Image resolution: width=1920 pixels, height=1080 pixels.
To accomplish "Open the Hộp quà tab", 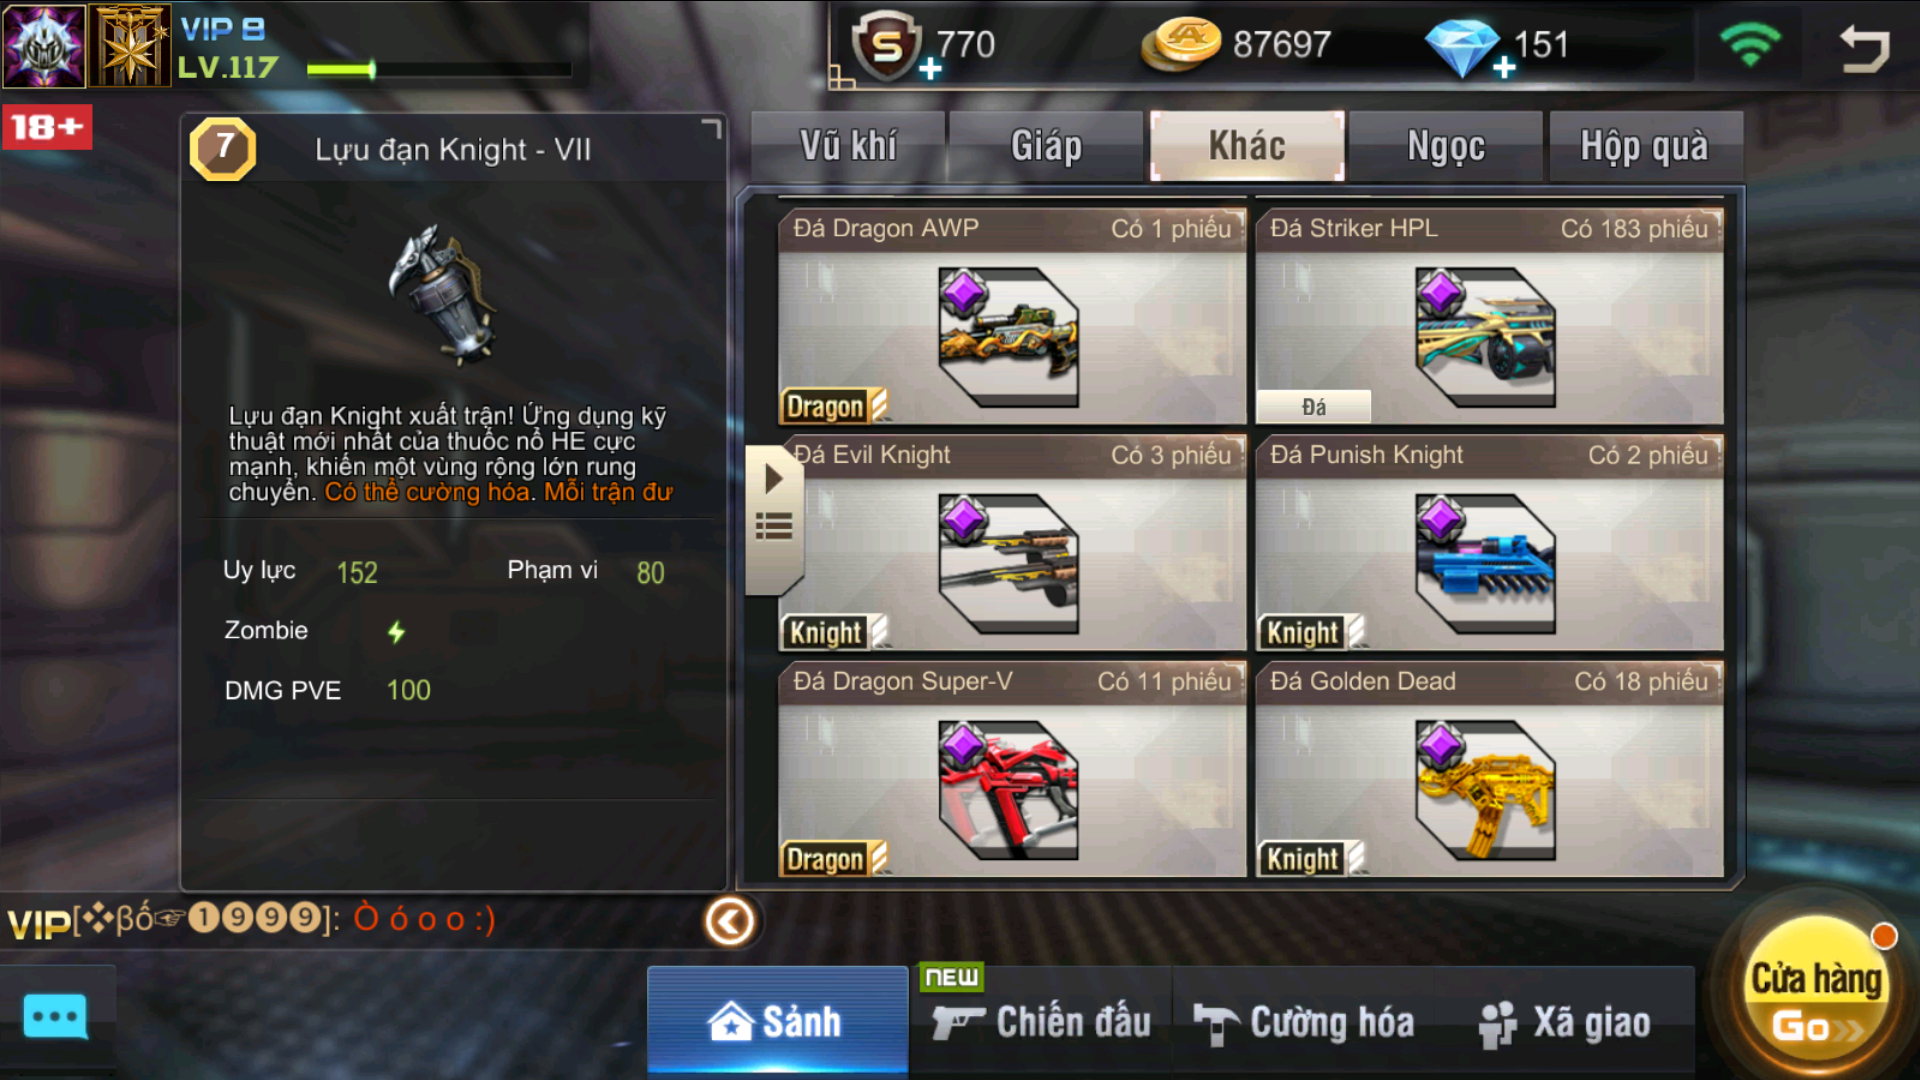I will [x=1645, y=146].
